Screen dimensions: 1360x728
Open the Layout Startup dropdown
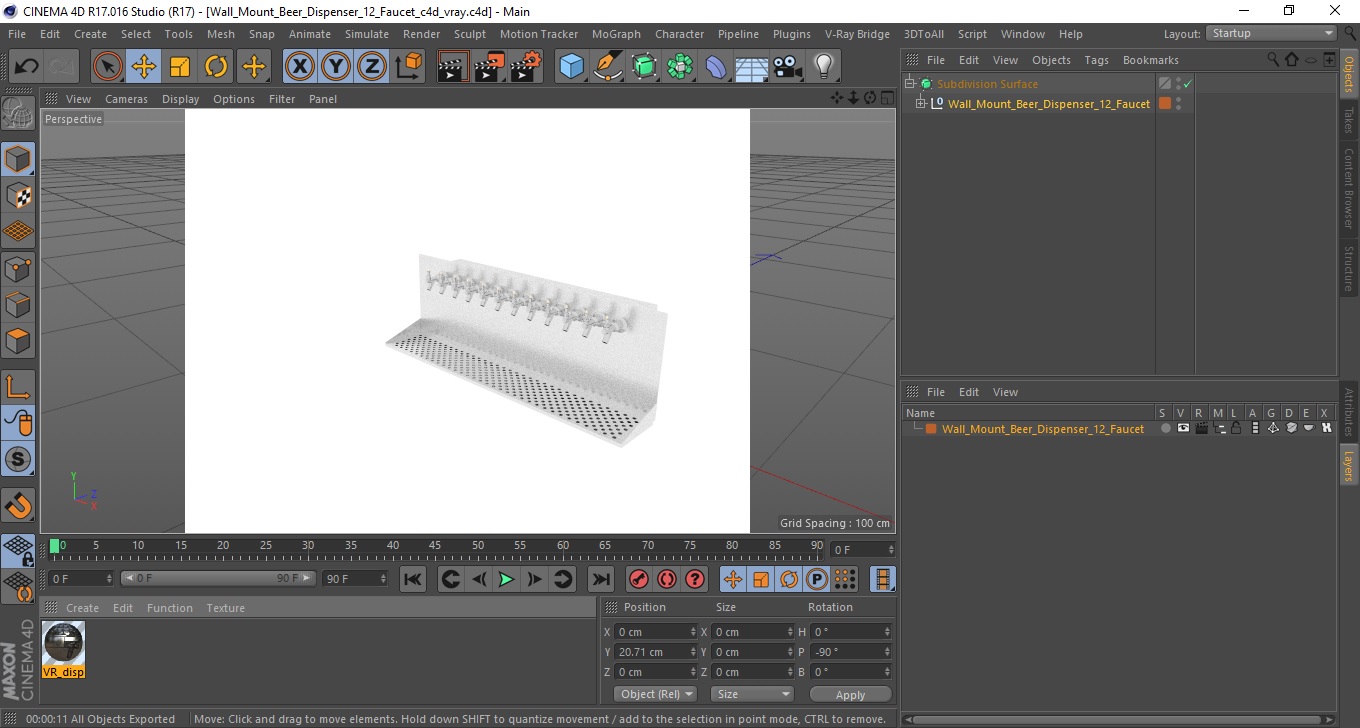[1271, 33]
